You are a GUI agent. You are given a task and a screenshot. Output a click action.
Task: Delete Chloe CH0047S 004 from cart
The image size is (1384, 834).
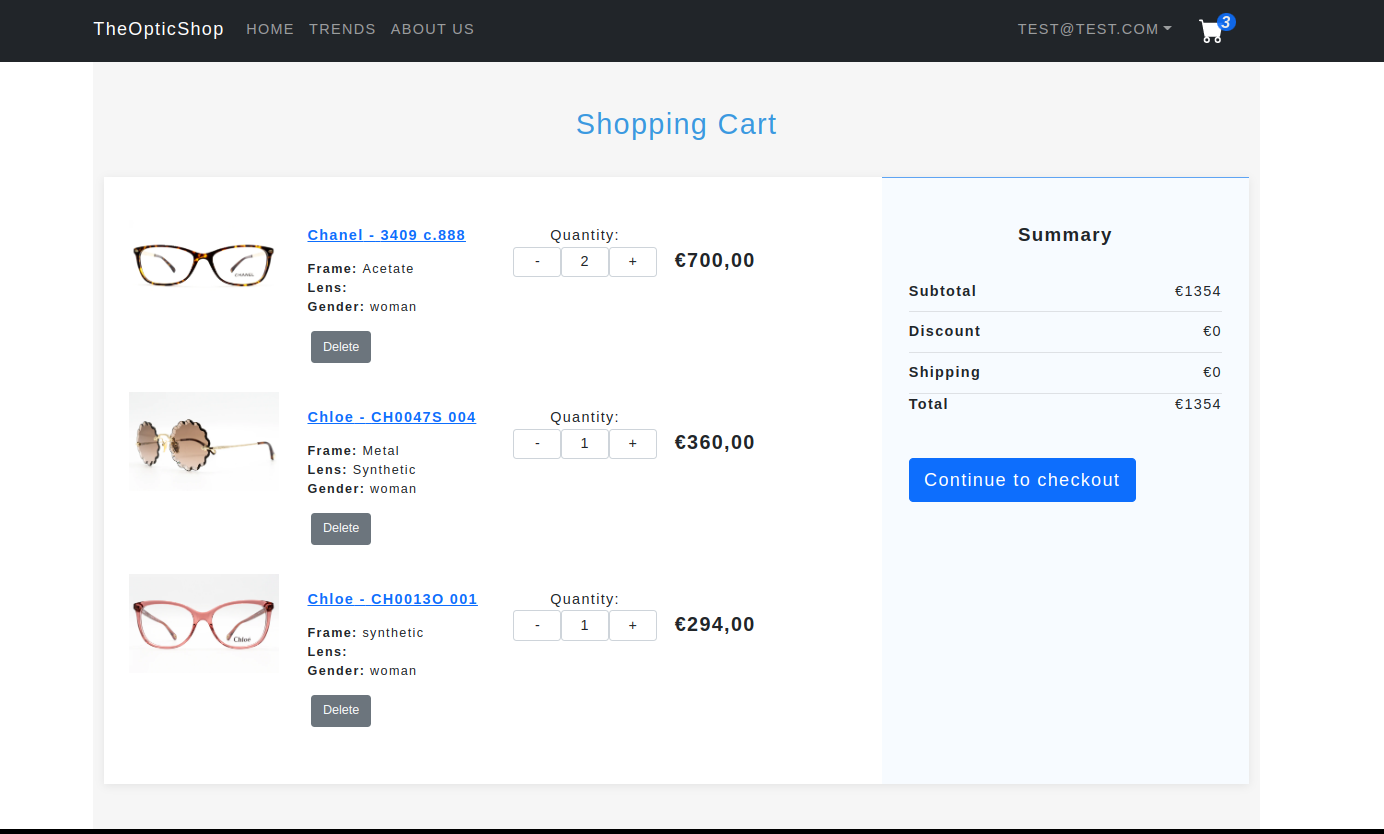(x=341, y=529)
